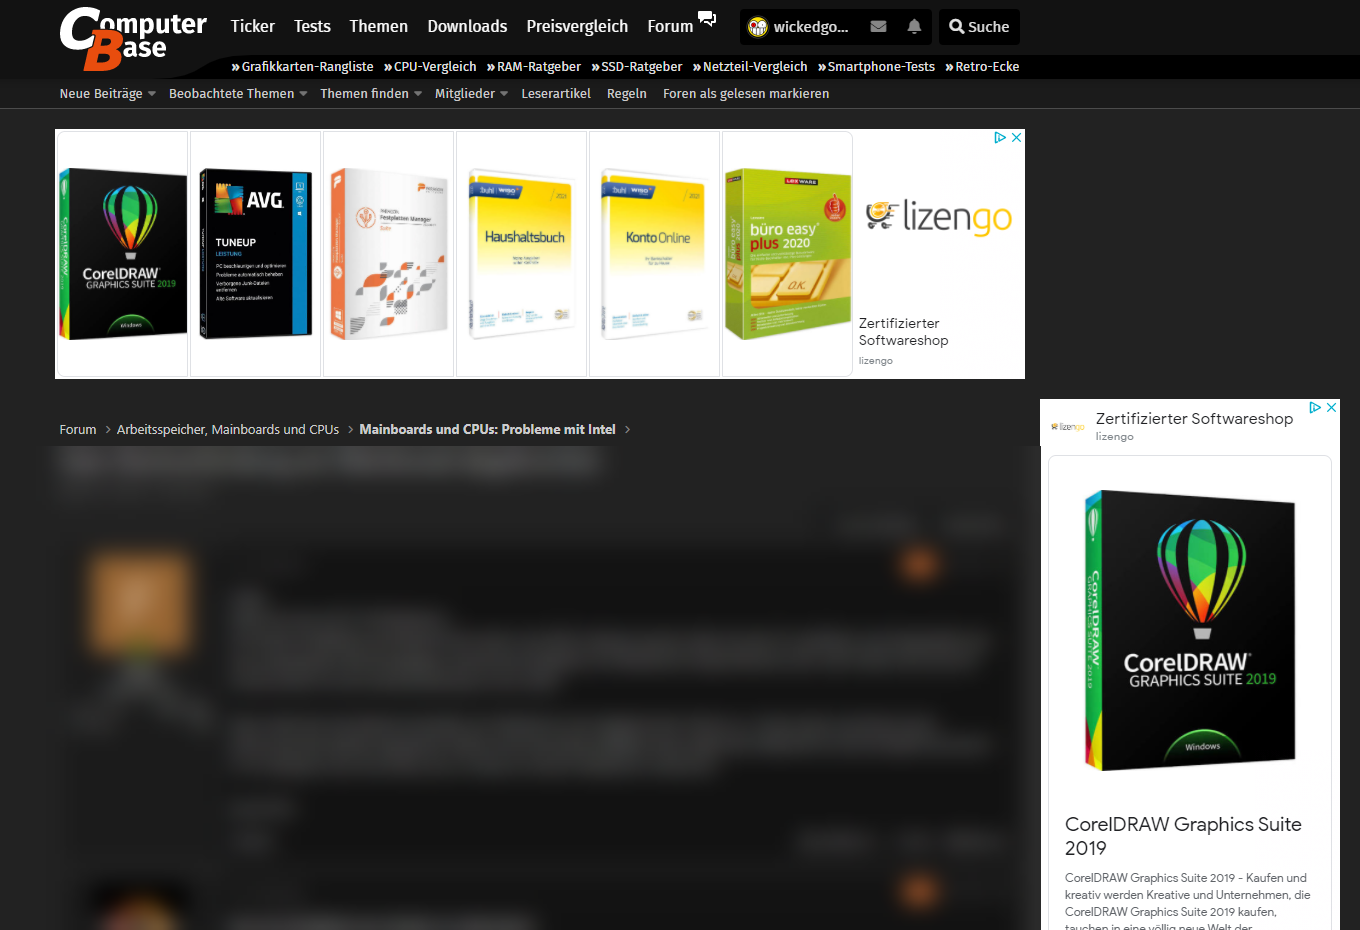This screenshot has height=930, width=1360.
Task: Open the Ticker menu
Action: point(252,27)
